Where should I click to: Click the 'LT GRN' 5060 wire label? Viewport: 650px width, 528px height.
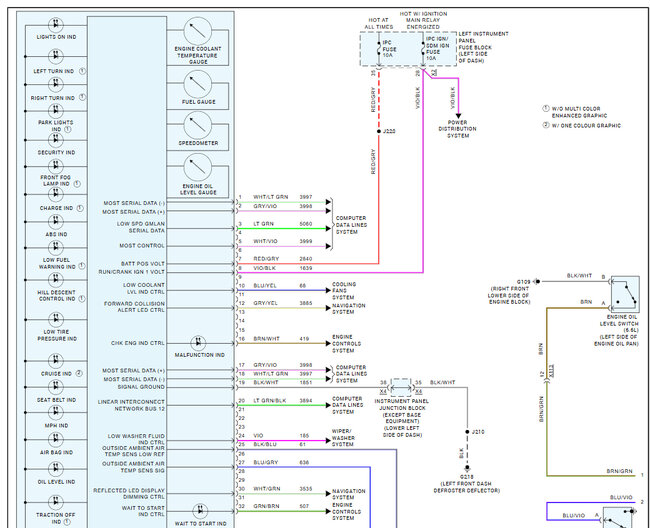[263, 224]
